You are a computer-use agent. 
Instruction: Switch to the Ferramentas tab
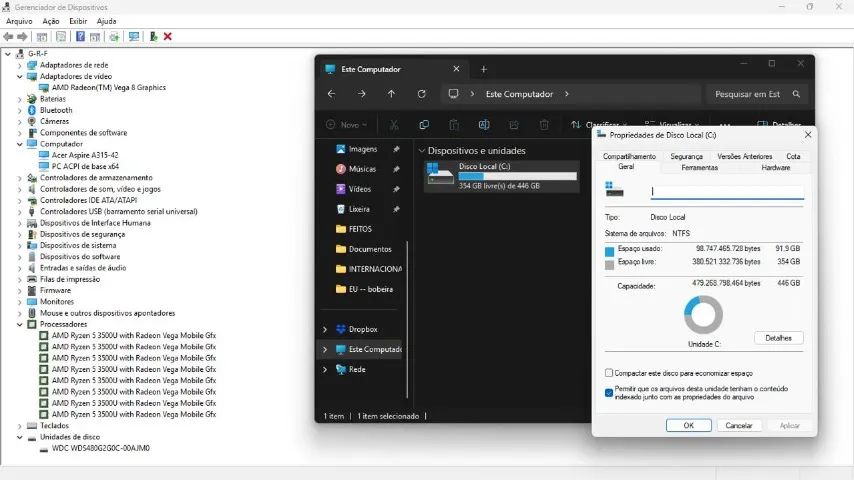[699, 167]
